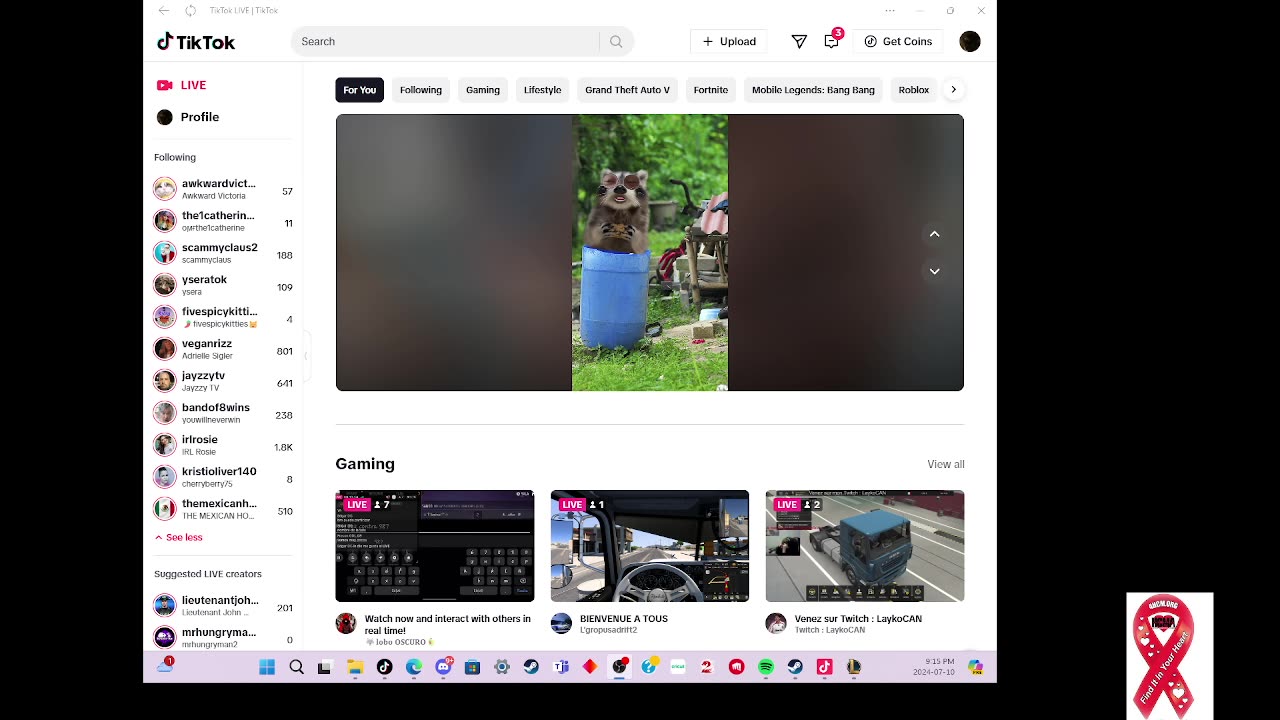Click into the Search field
The width and height of the screenshot is (1280, 720).
(x=445, y=42)
